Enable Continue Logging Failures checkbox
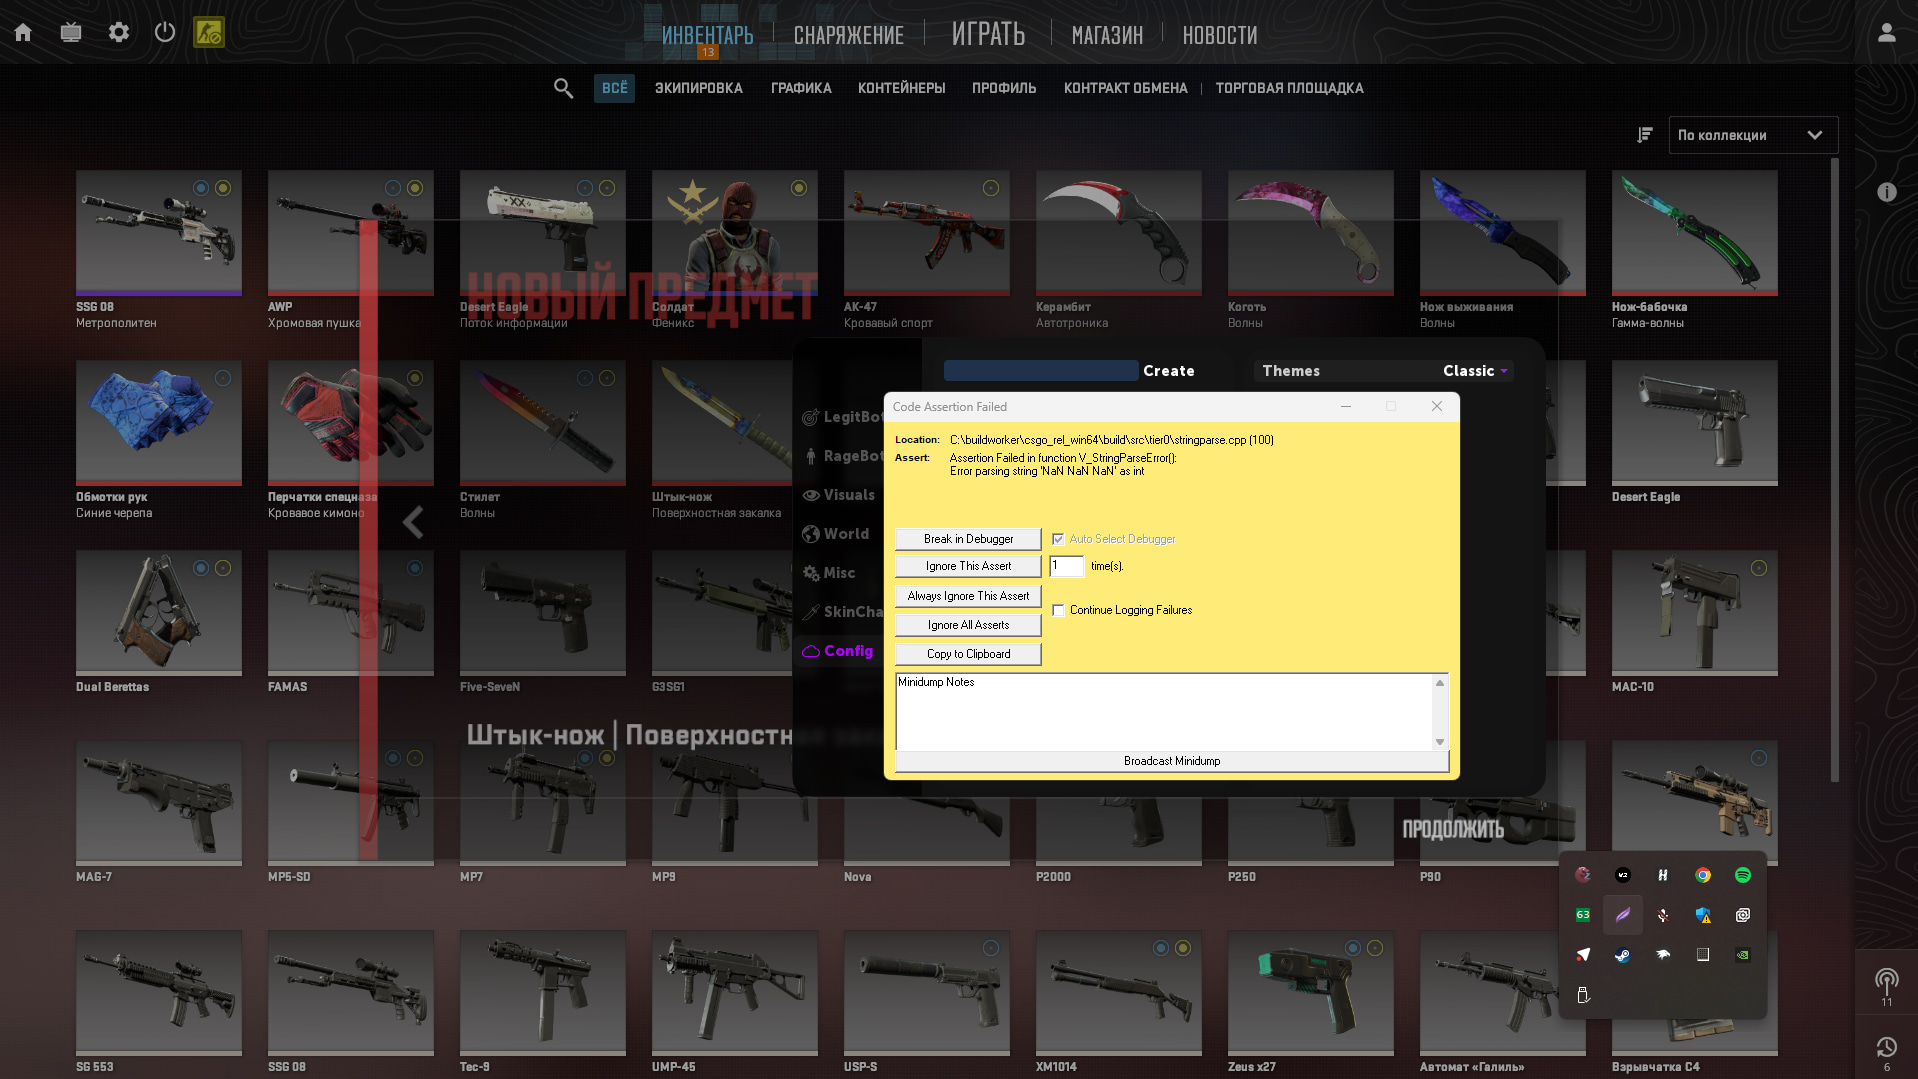The height and width of the screenshot is (1079, 1918). click(x=1058, y=610)
